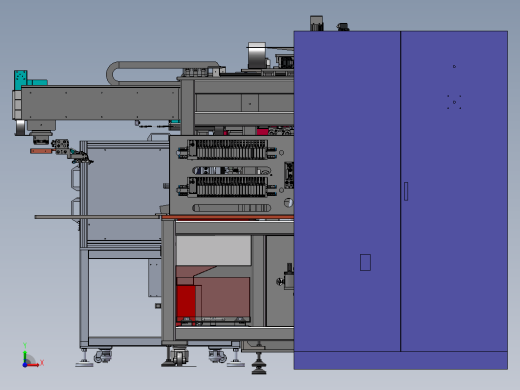The image size is (520, 390).
Task: Select the blue cabinet's left door panel
Action: (347, 191)
